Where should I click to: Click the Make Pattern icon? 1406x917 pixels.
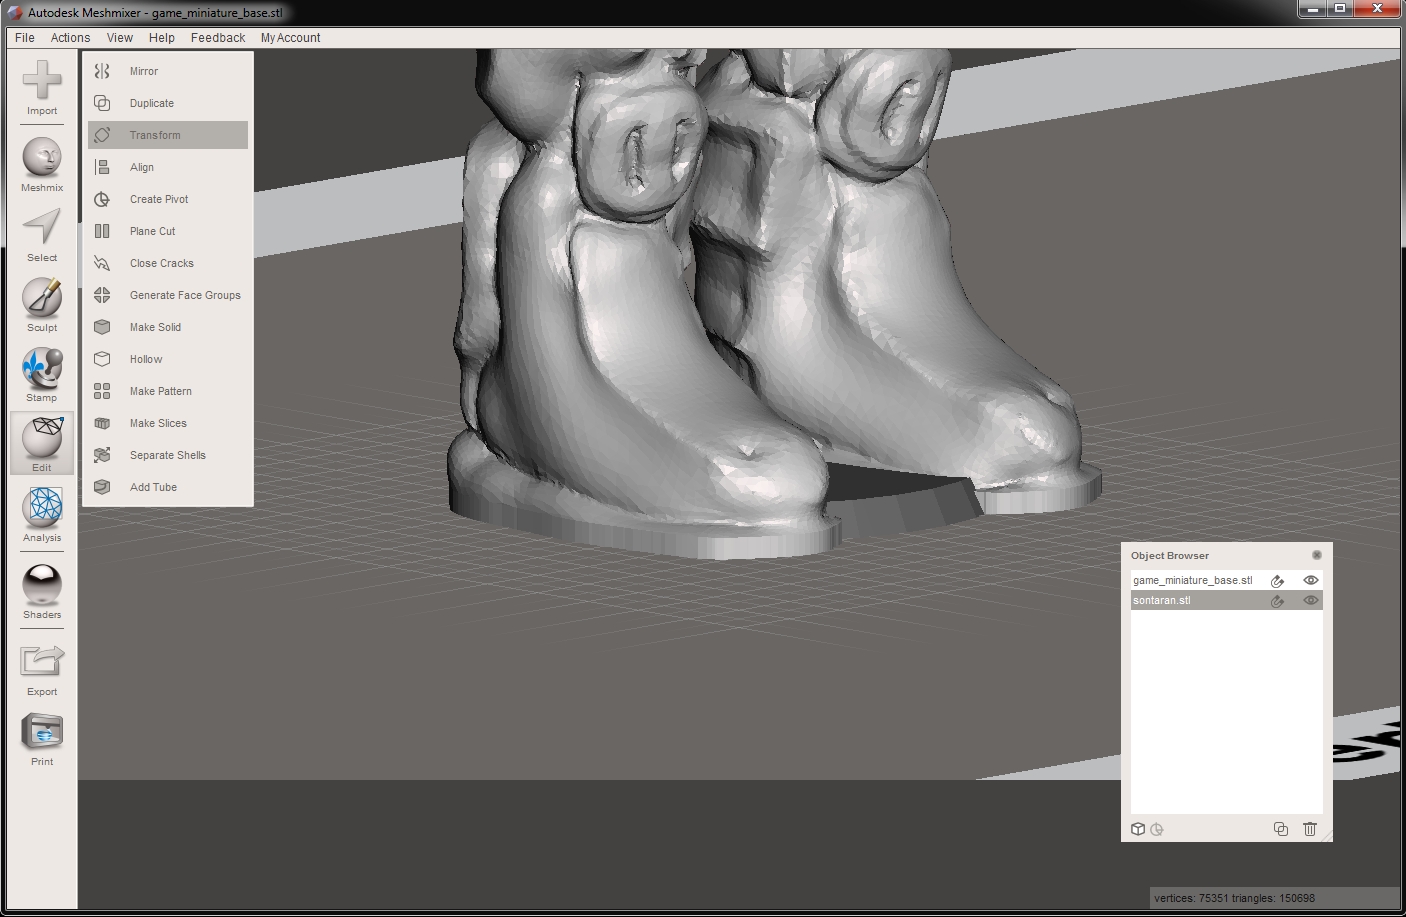102,391
